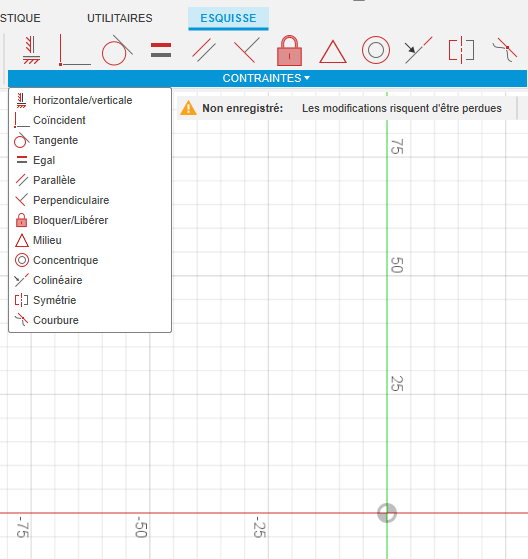Select the triangle Midpoint toolbar icon
Screen dimensions: 528x559
[x=333, y=52]
